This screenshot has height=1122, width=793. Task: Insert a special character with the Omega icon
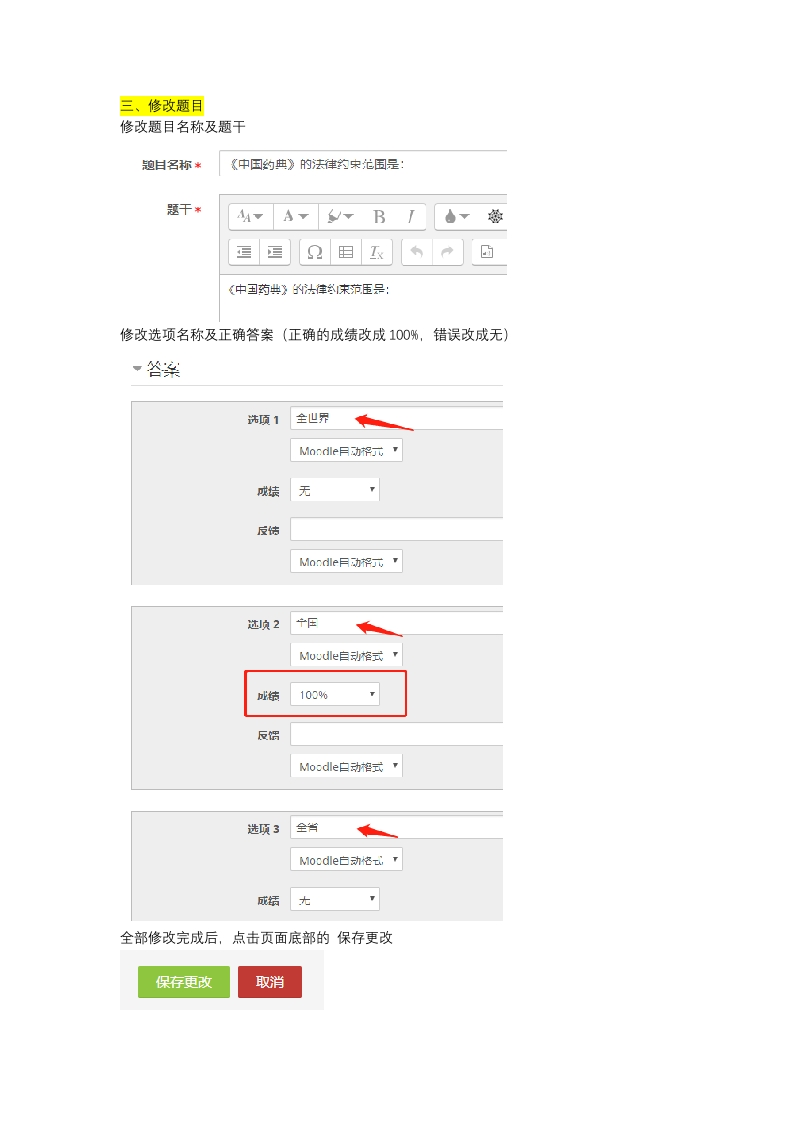(x=314, y=252)
